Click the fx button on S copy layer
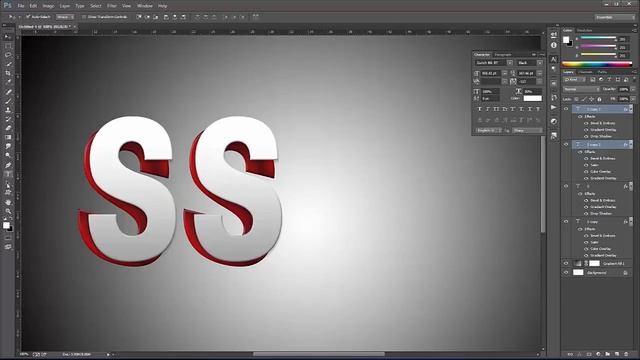The image size is (640, 360). pos(625,222)
